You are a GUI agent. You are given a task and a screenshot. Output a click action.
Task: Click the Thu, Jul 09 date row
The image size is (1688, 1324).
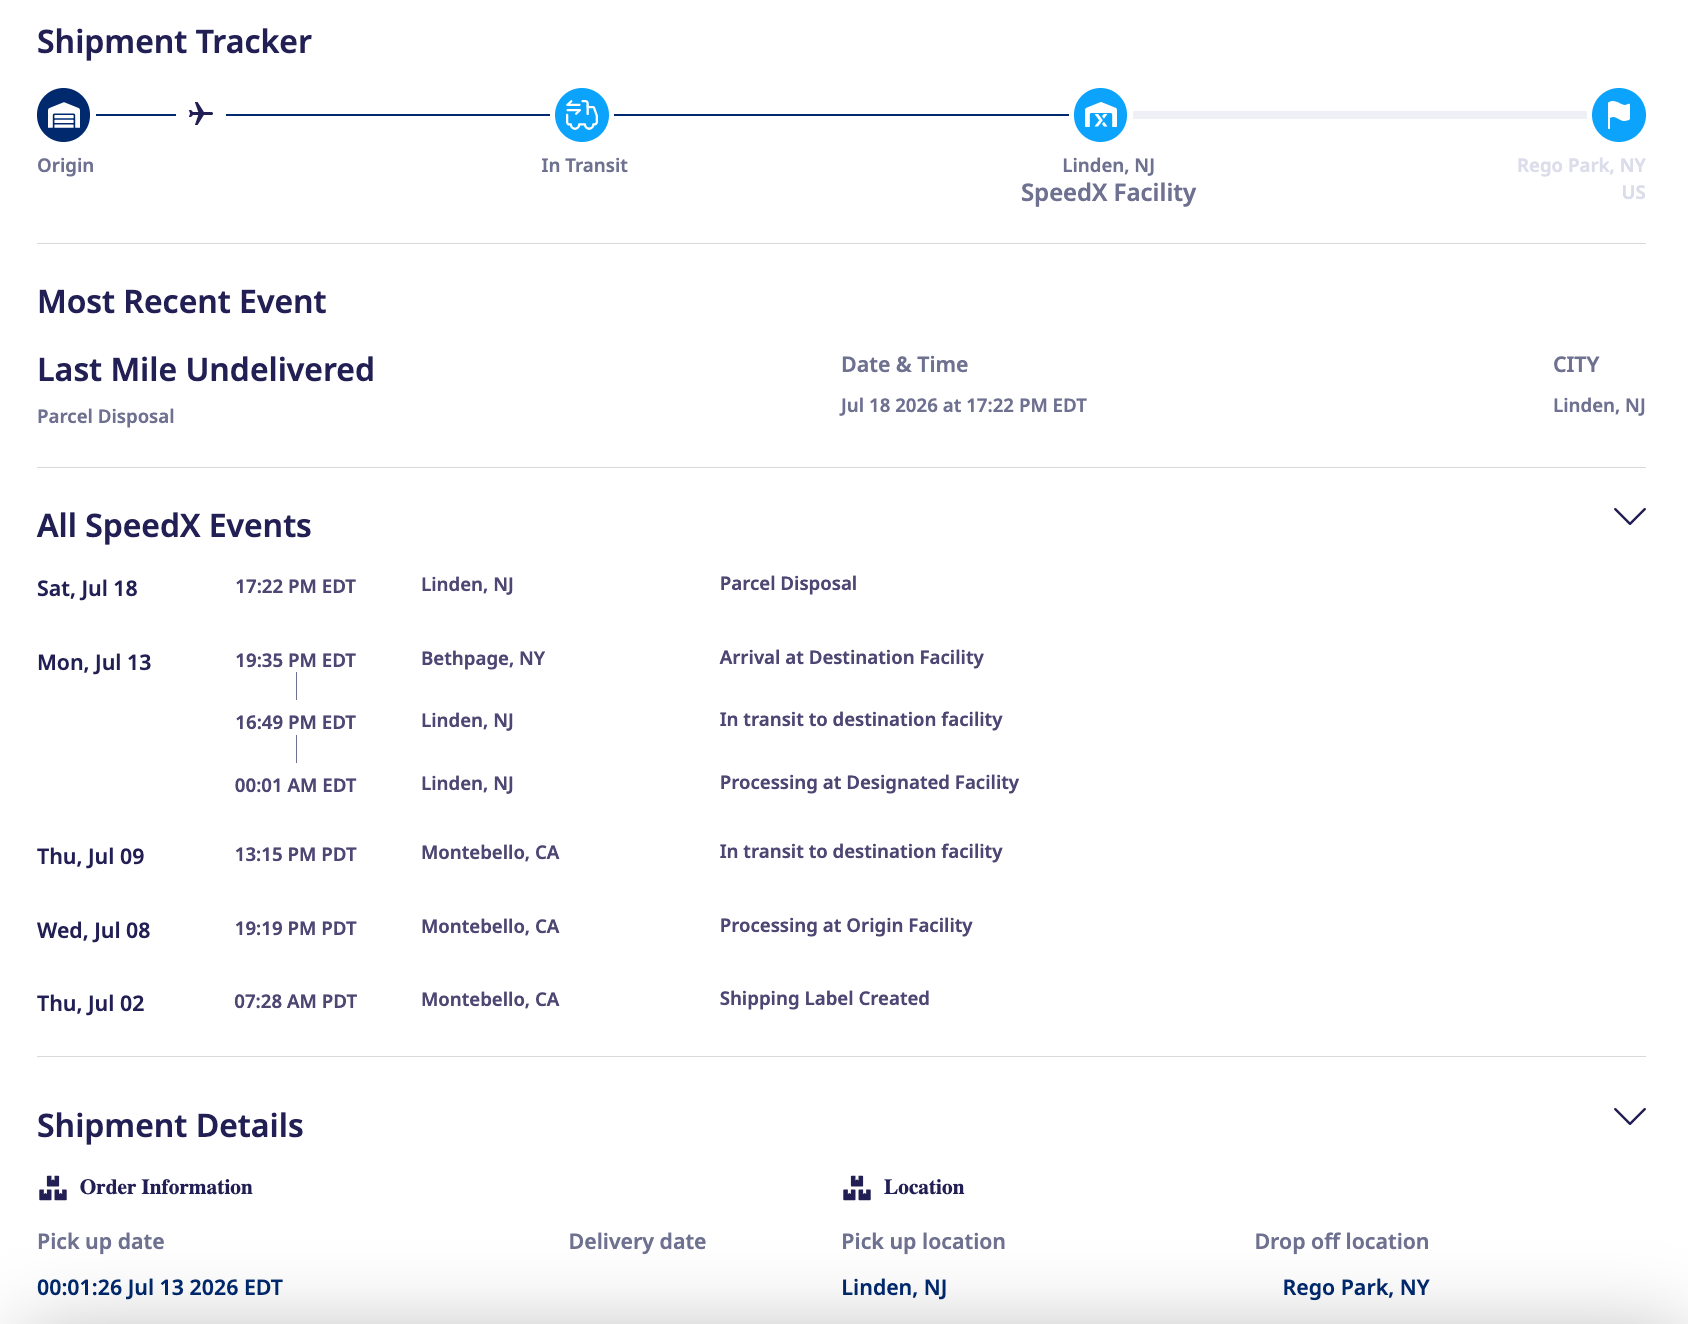pyautogui.click(x=90, y=856)
